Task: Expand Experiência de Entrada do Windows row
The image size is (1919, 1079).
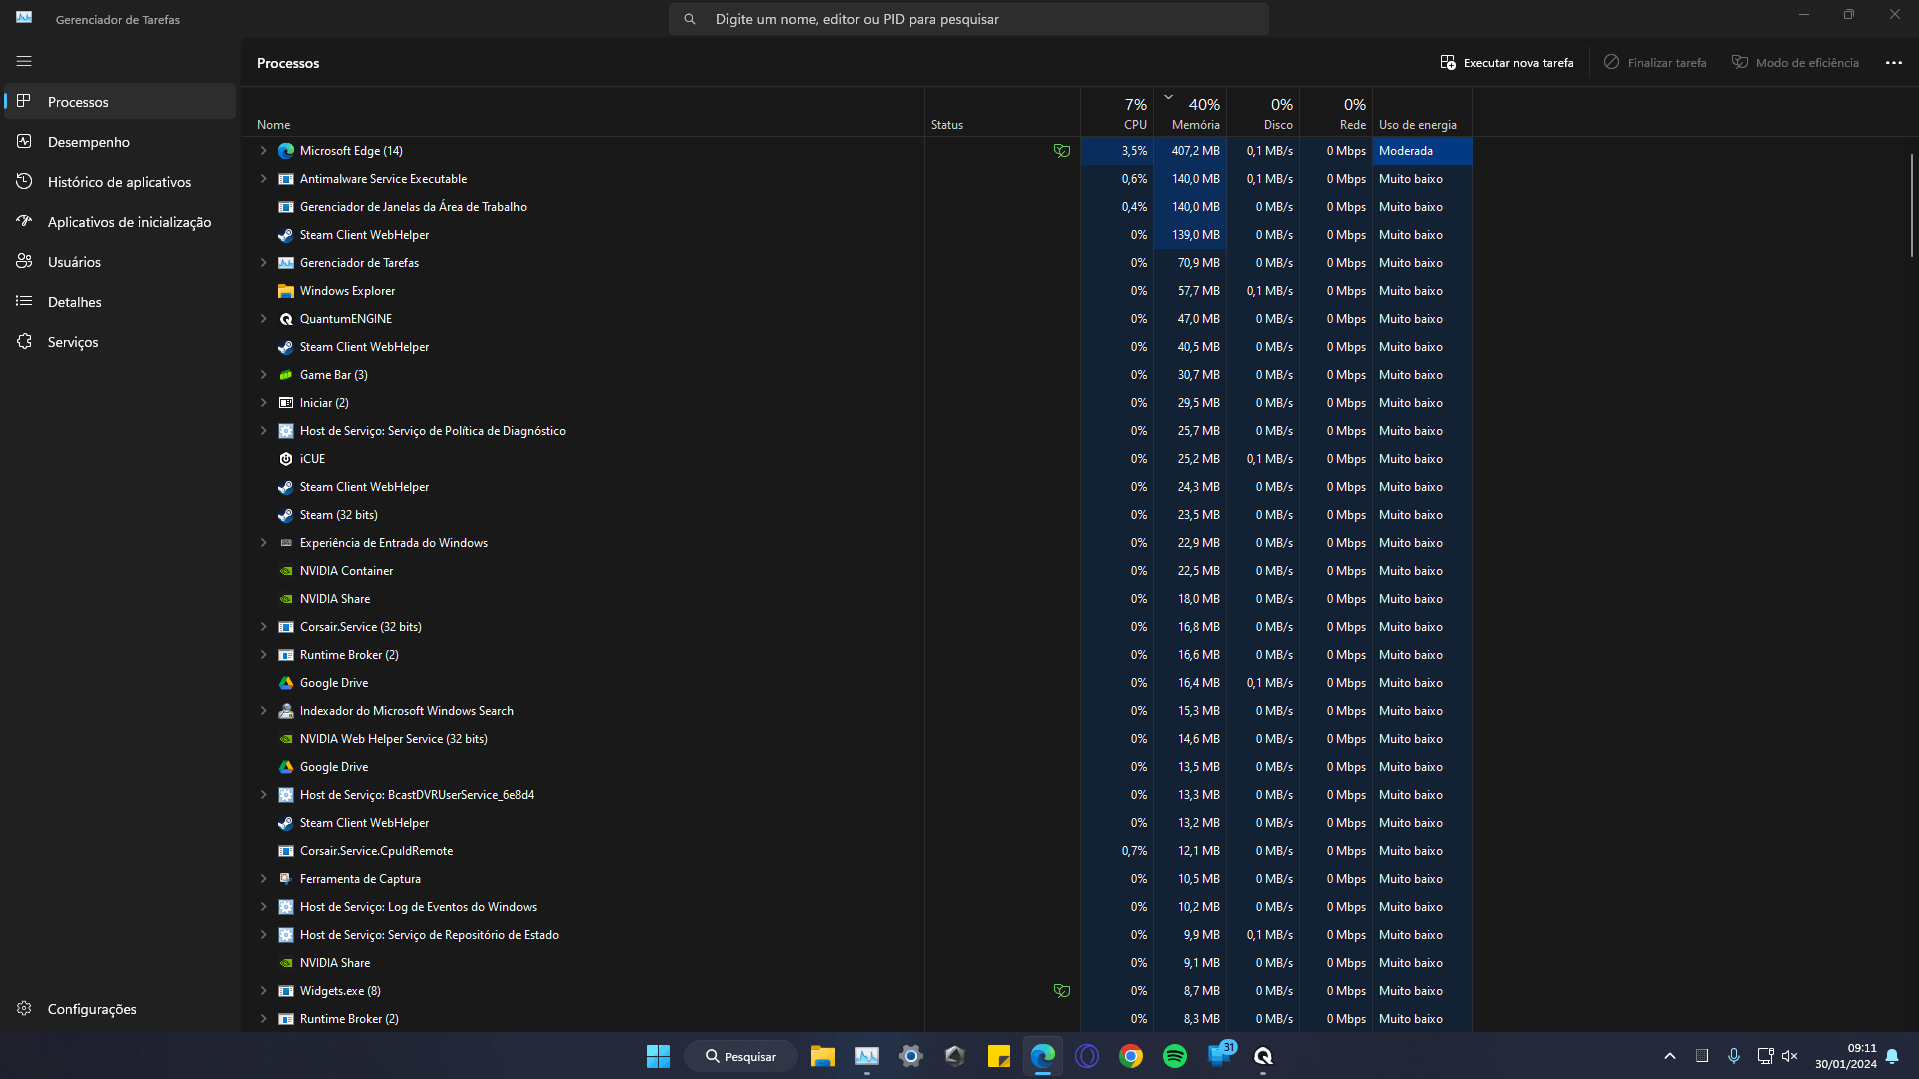Action: [263, 543]
